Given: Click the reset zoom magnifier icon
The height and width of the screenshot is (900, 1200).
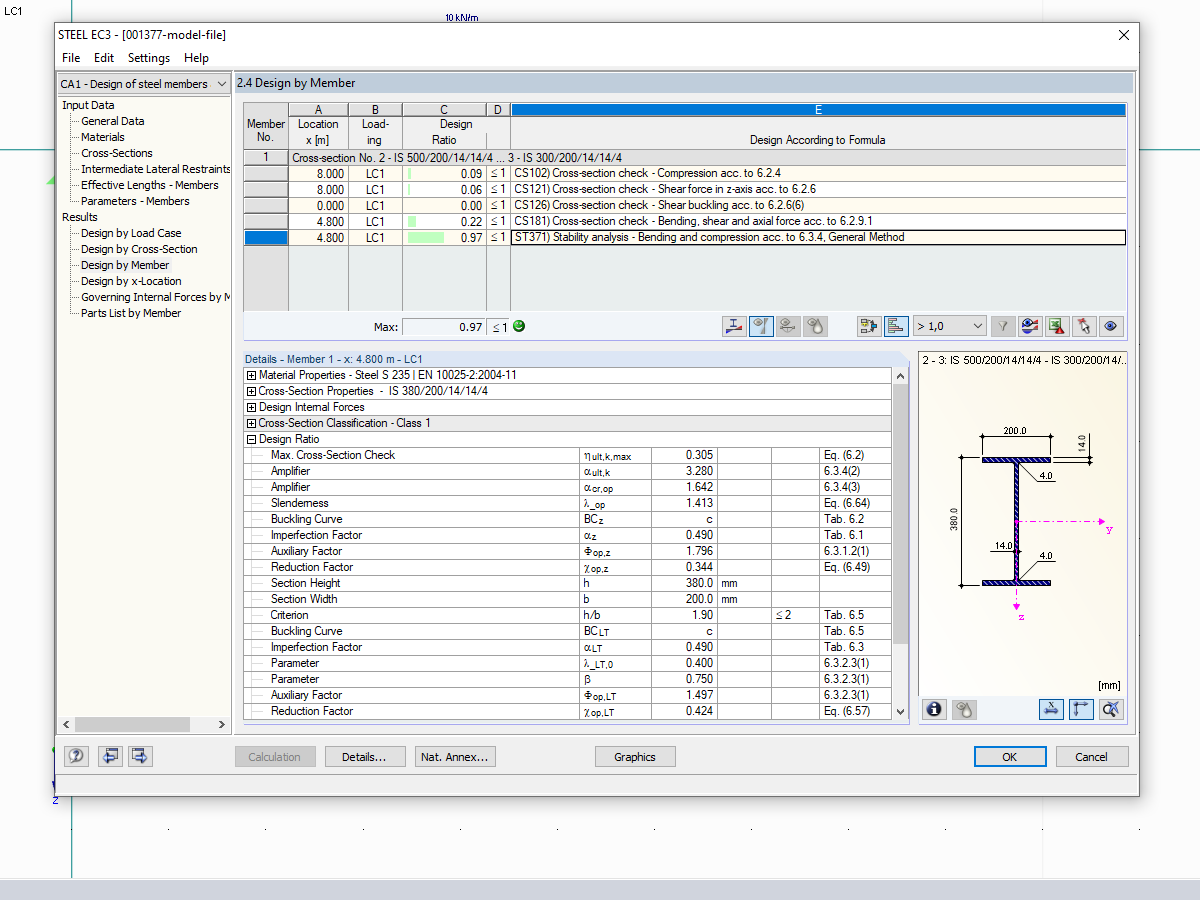Looking at the screenshot, I should click(x=1111, y=709).
